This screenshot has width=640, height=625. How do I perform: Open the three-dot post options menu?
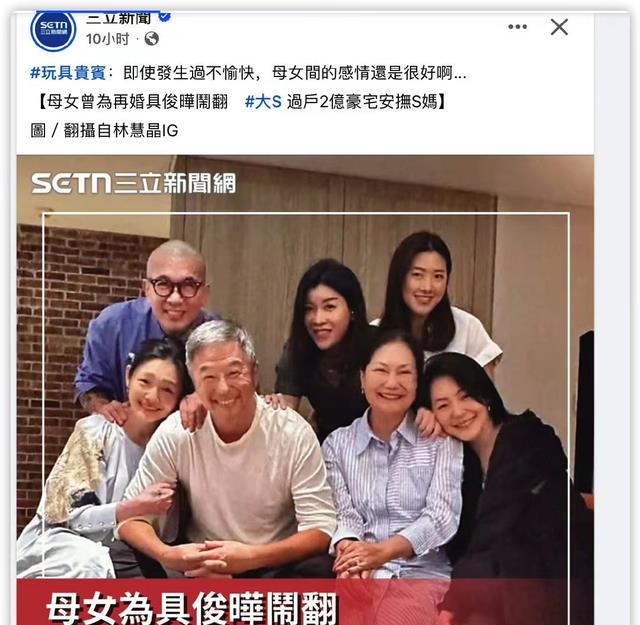(x=517, y=27)
